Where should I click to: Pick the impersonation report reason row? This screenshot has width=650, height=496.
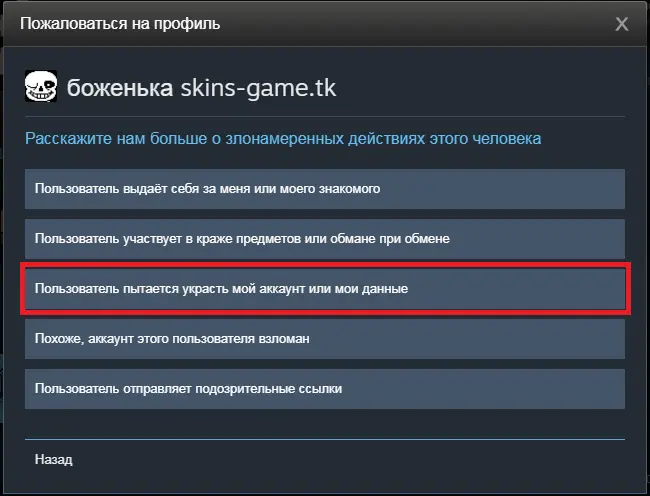coord(325,189)
